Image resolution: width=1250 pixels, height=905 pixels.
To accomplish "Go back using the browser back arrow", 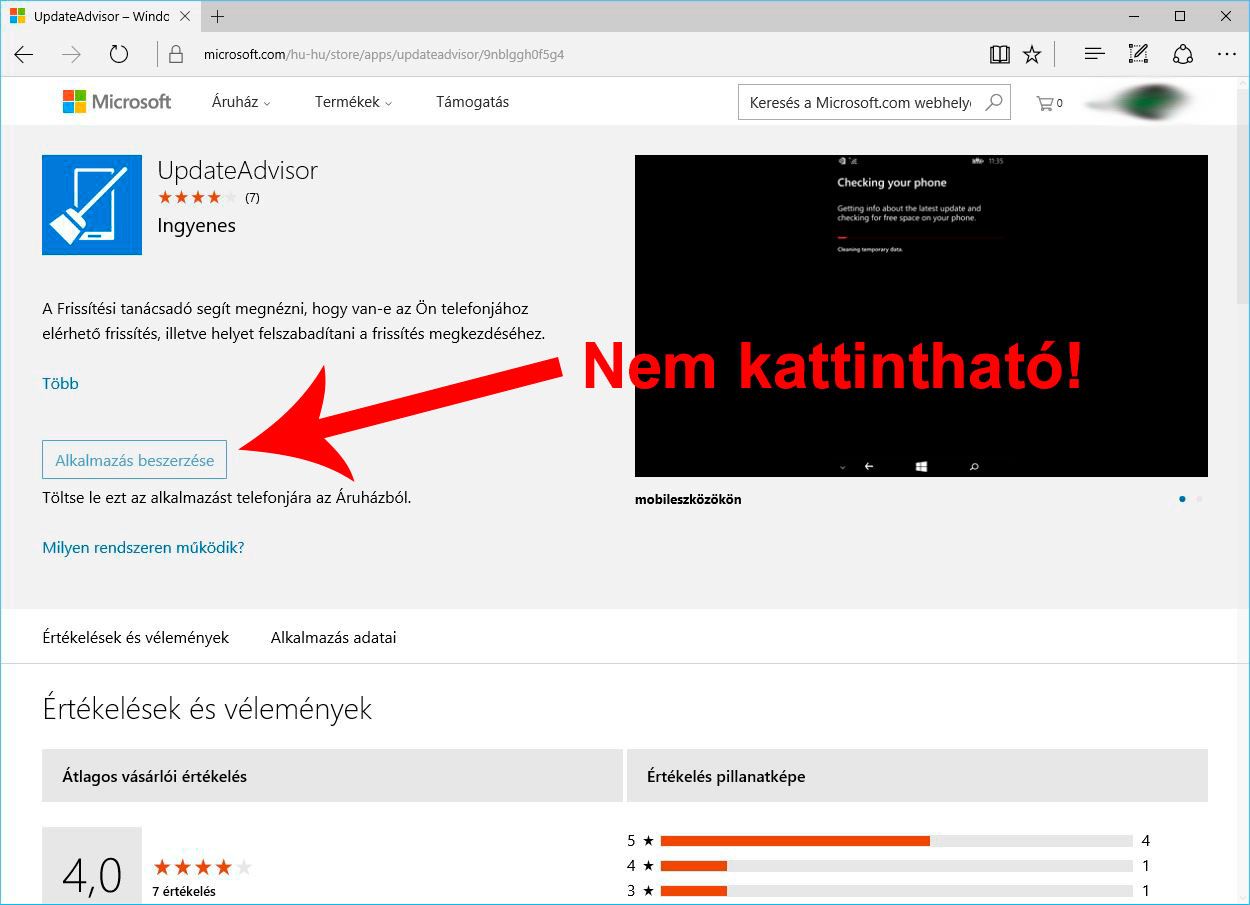I will (x=24, y=55).
